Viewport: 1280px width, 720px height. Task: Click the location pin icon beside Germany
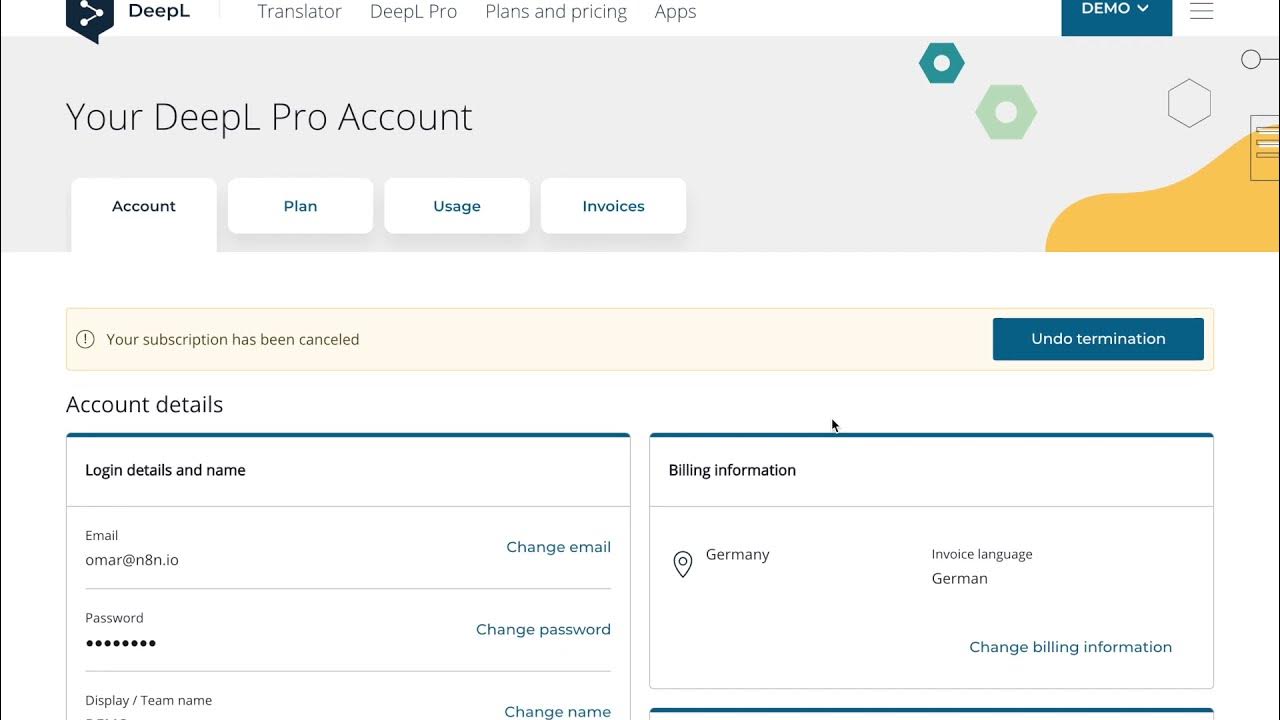(683, 564)
